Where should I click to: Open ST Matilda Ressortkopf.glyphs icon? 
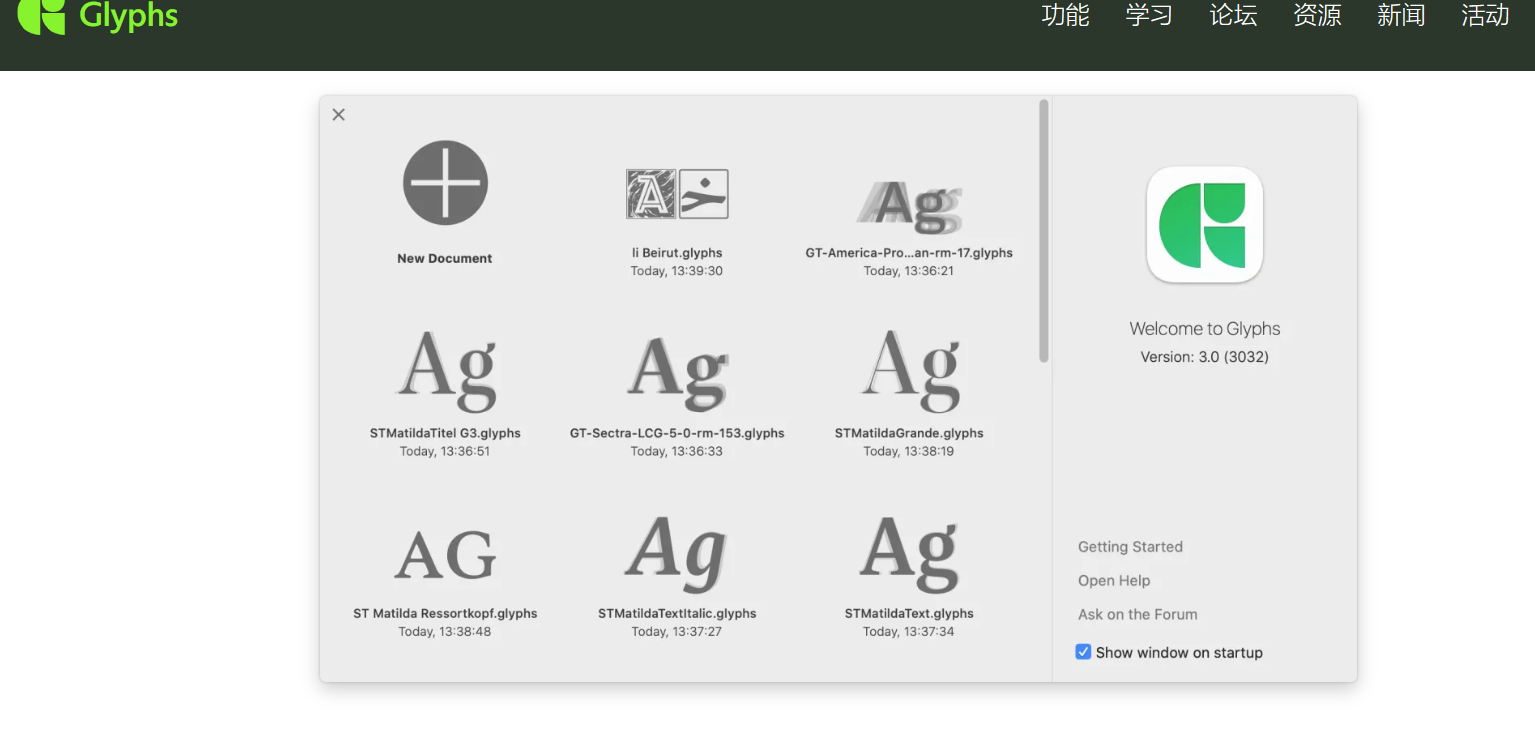[x=445, y=555]
